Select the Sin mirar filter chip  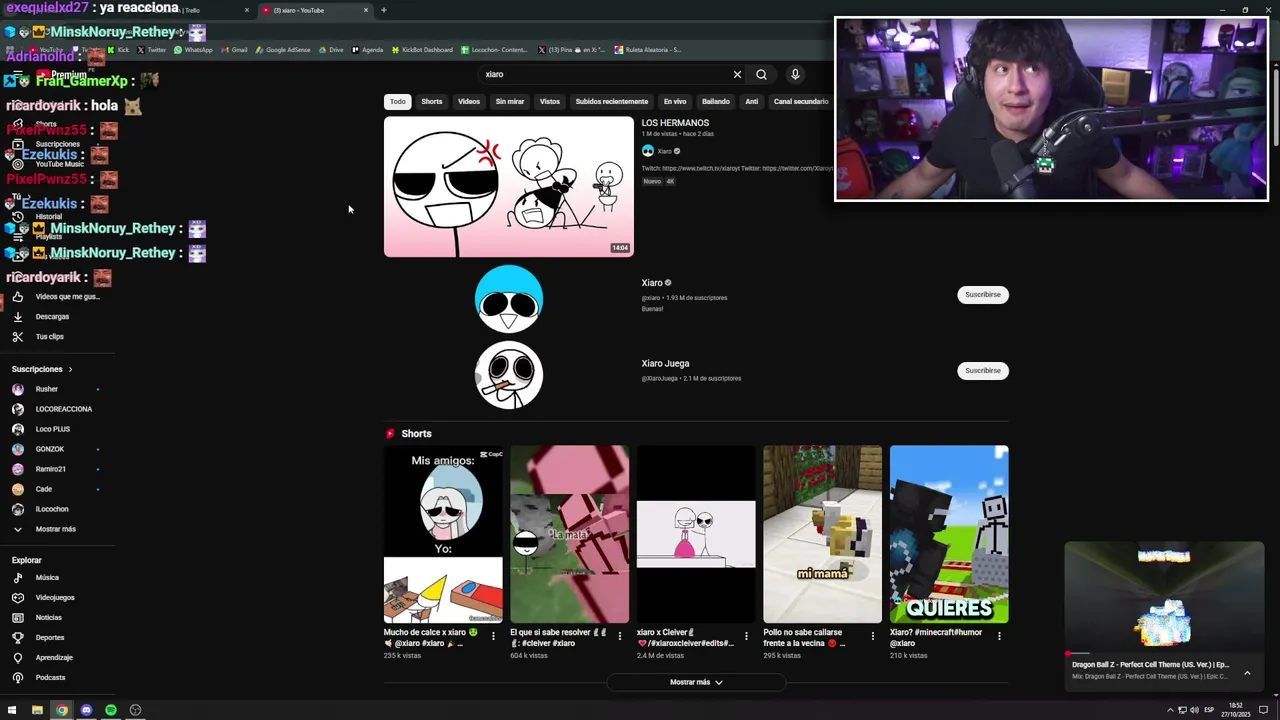(510, 101)
